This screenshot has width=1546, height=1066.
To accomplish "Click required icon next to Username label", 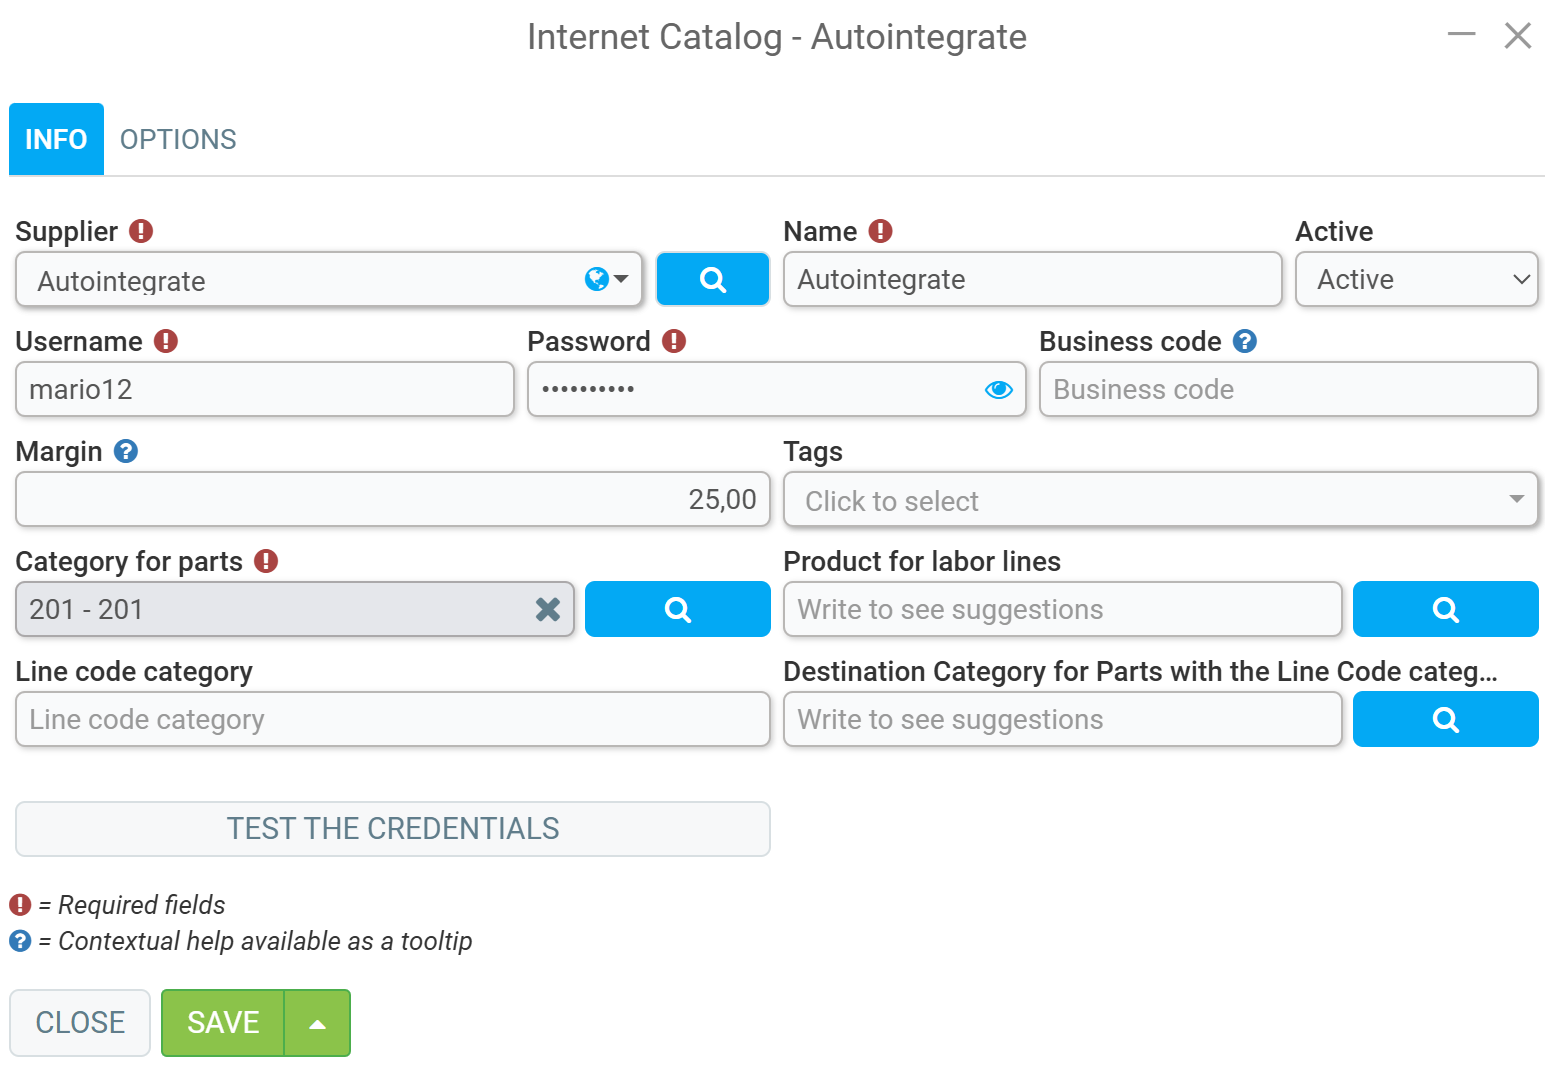I will point(166,341).
